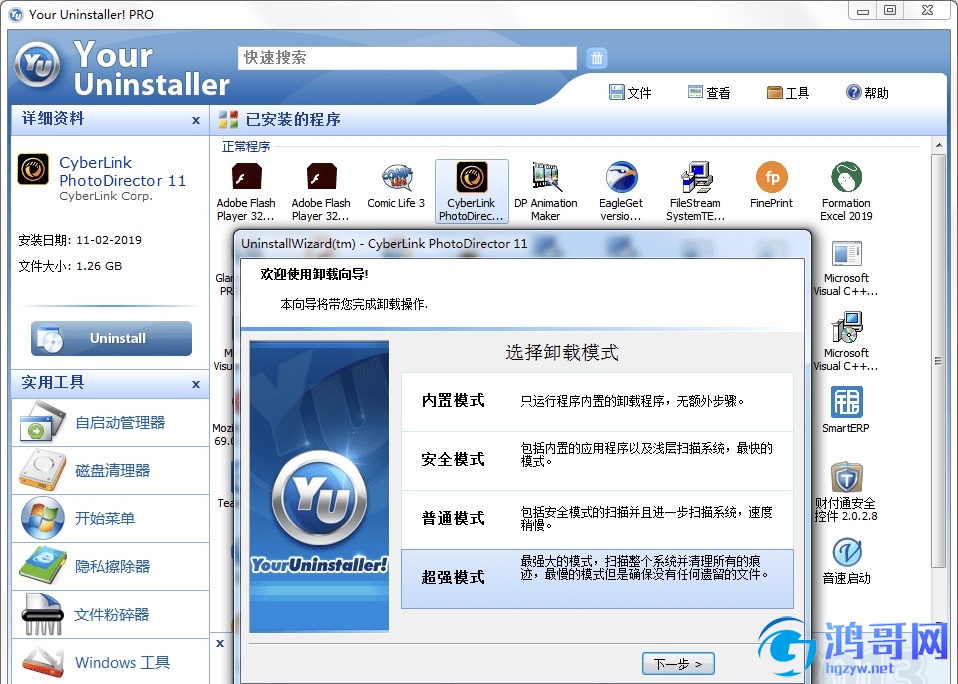Select the FinePrint program icon
The height and width of the screenshot is (684, 958).
(x=772, y=177)
